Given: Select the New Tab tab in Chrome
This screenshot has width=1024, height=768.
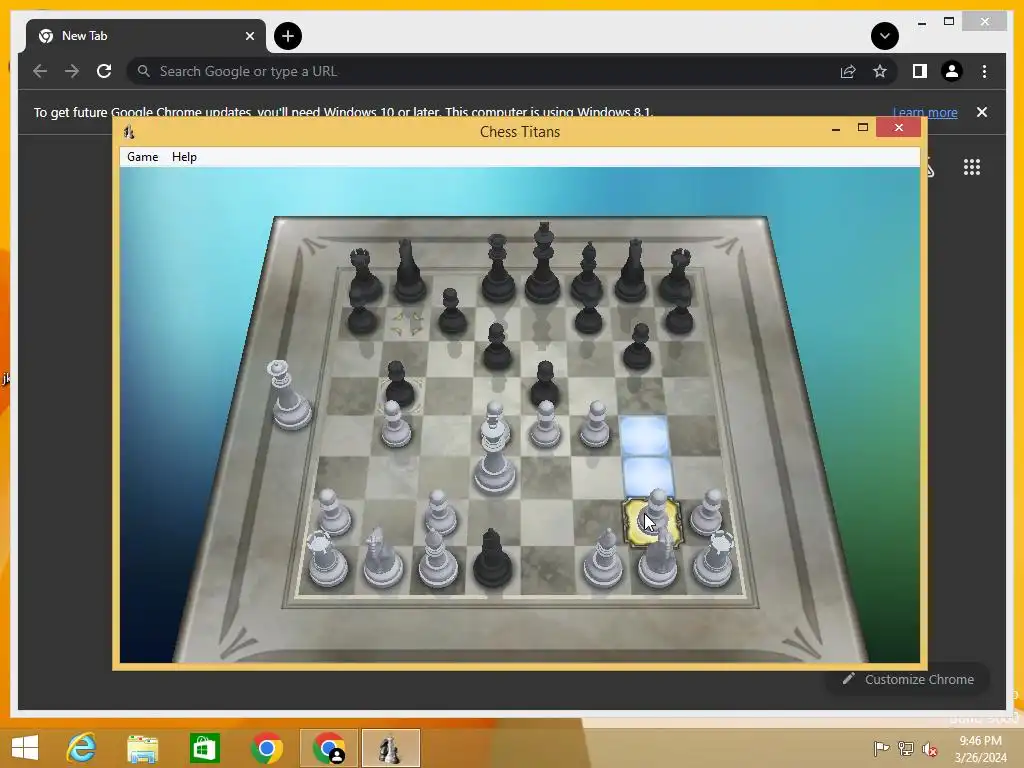Looking at the screenshot, I should pyautogui.click(x=145, y=36).
